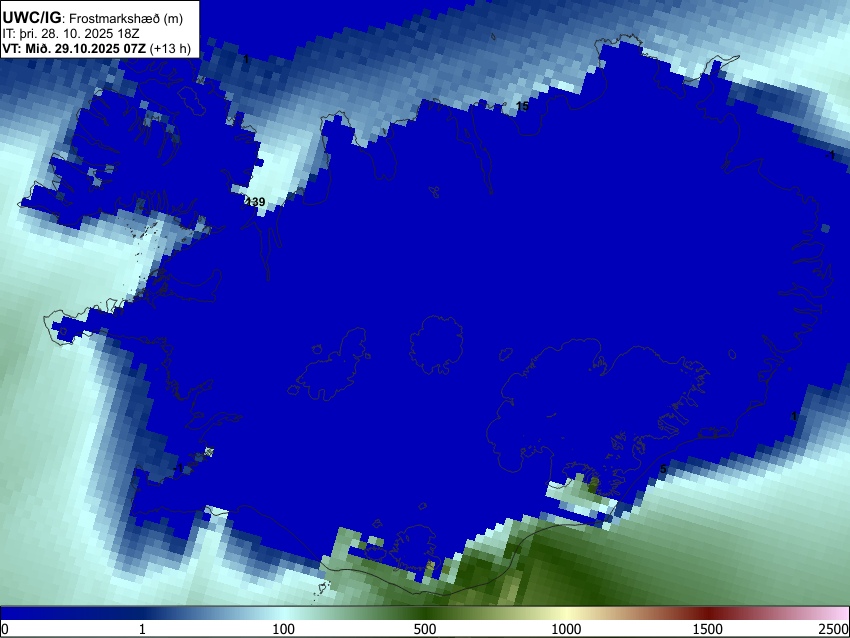850x638 pixels.
Task: Pick the dark red section of the colour scale
Action: [x=708, y=613]
